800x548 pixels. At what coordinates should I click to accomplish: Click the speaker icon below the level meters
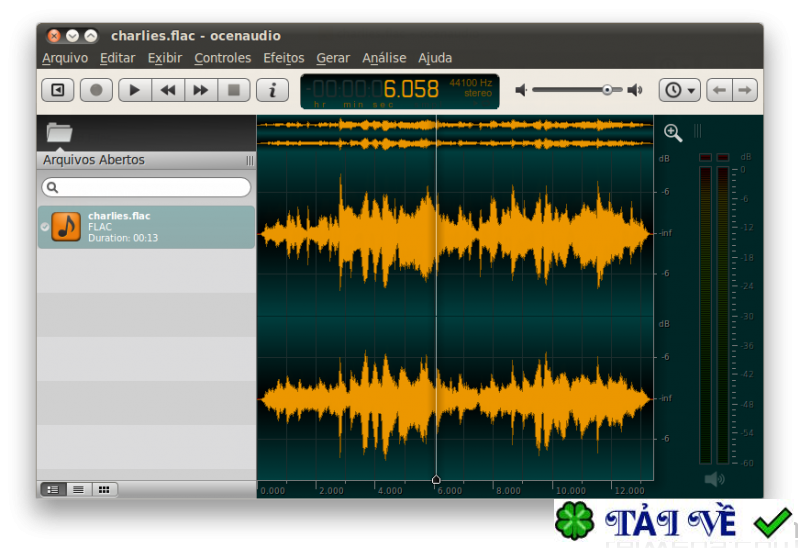coord(714,480)
